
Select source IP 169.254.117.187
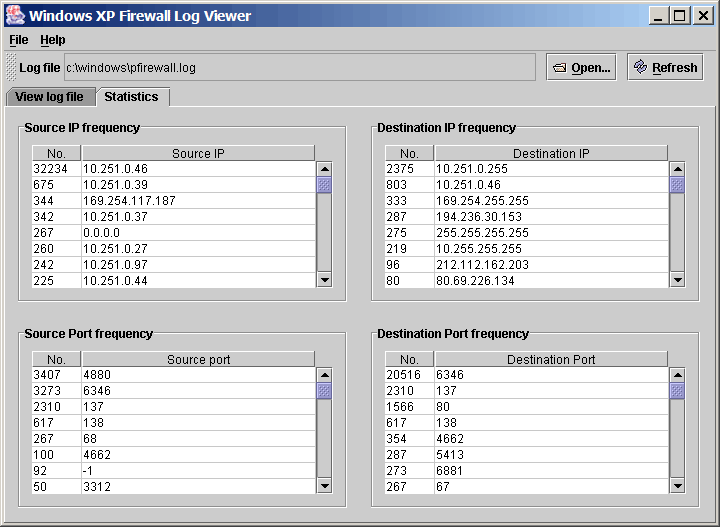174,201
